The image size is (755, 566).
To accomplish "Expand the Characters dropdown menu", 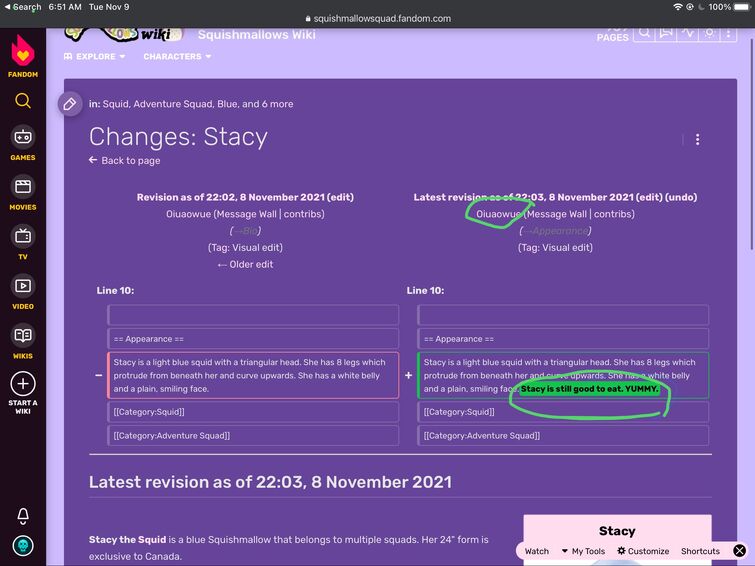I will pyautogui.click(x=177, y=56).
